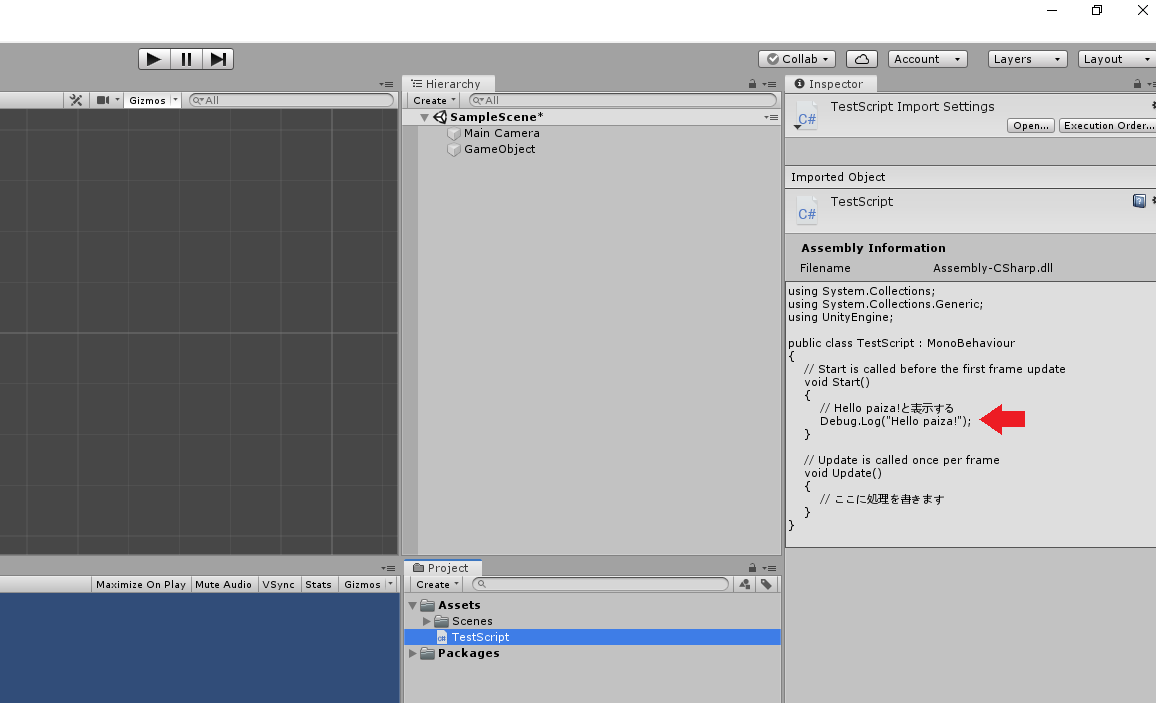Open the Layout dropdown
The width and height of the screenshot is (1156, 703).
[x=1116, y=59]
